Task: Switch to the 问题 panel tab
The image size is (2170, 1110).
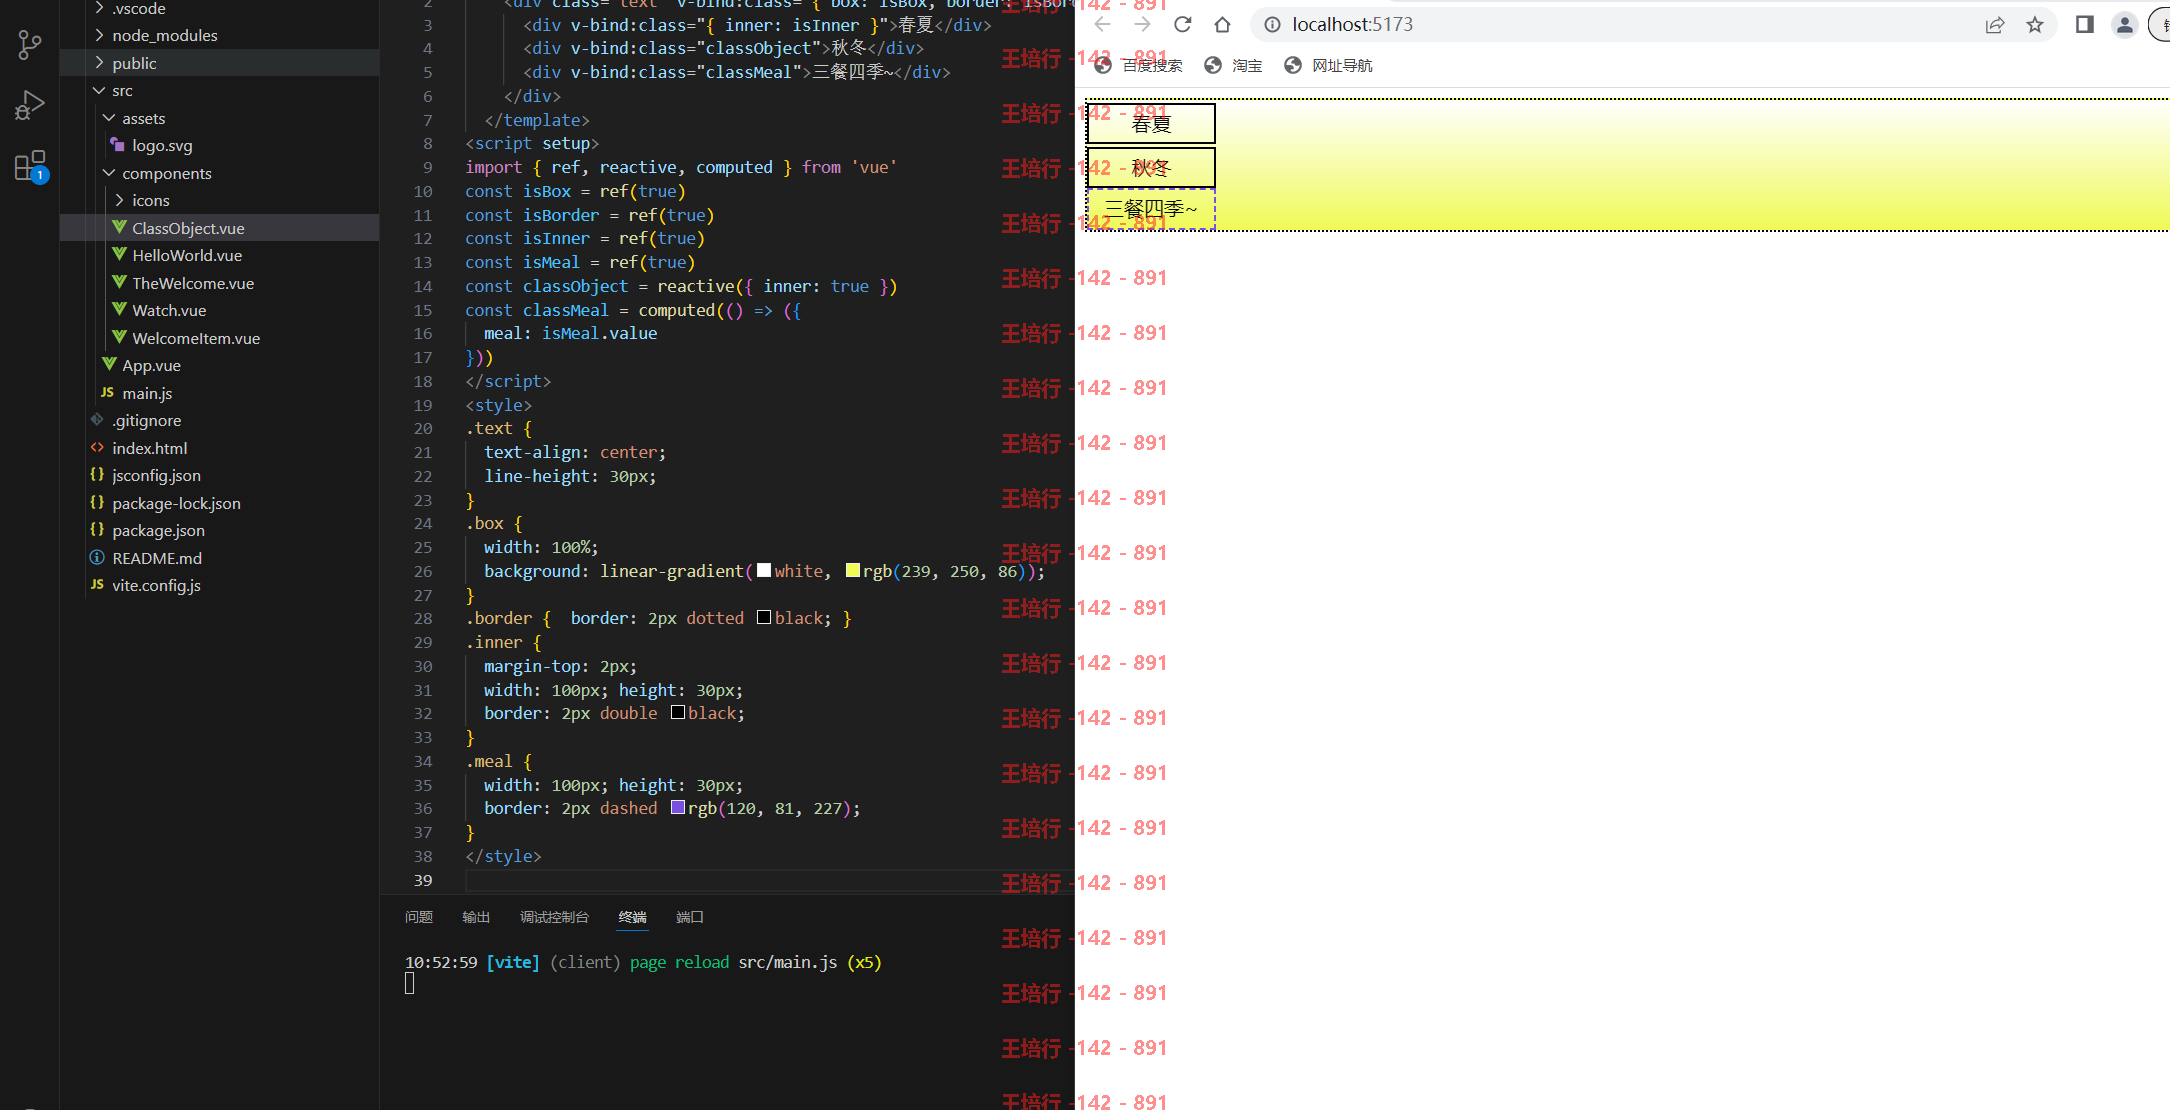Action: pos(419,917)
